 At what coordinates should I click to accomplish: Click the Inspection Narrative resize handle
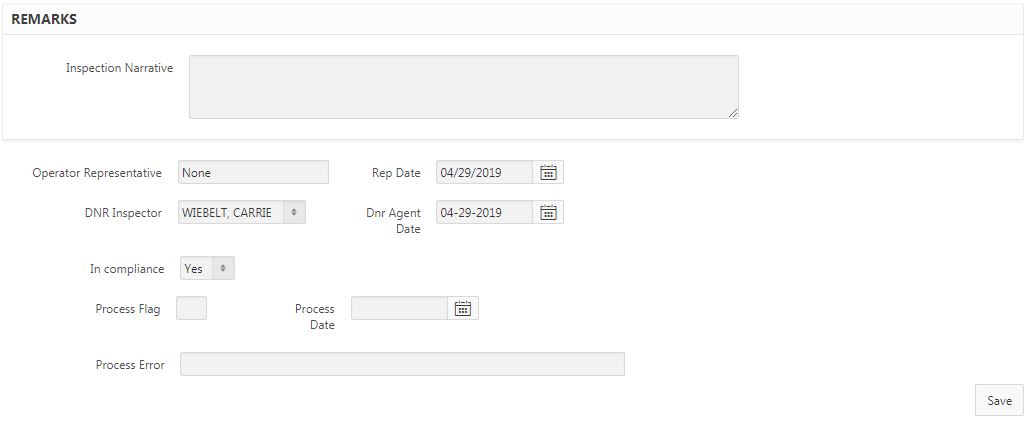pos(733,113)
